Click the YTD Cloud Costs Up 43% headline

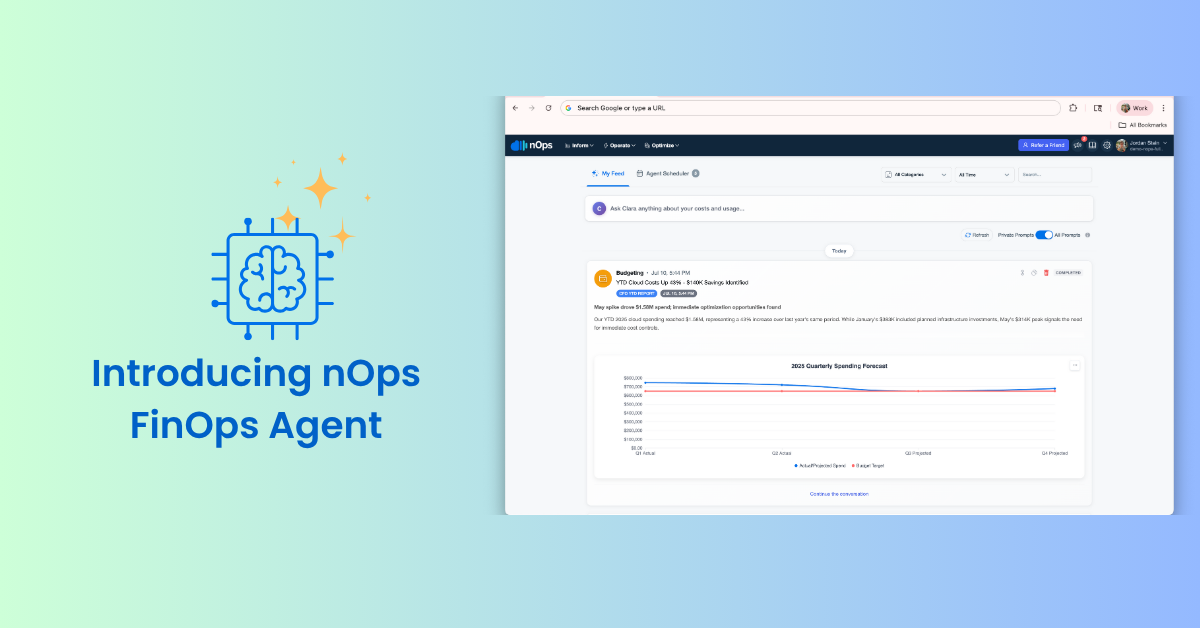(x=682, y=283)
